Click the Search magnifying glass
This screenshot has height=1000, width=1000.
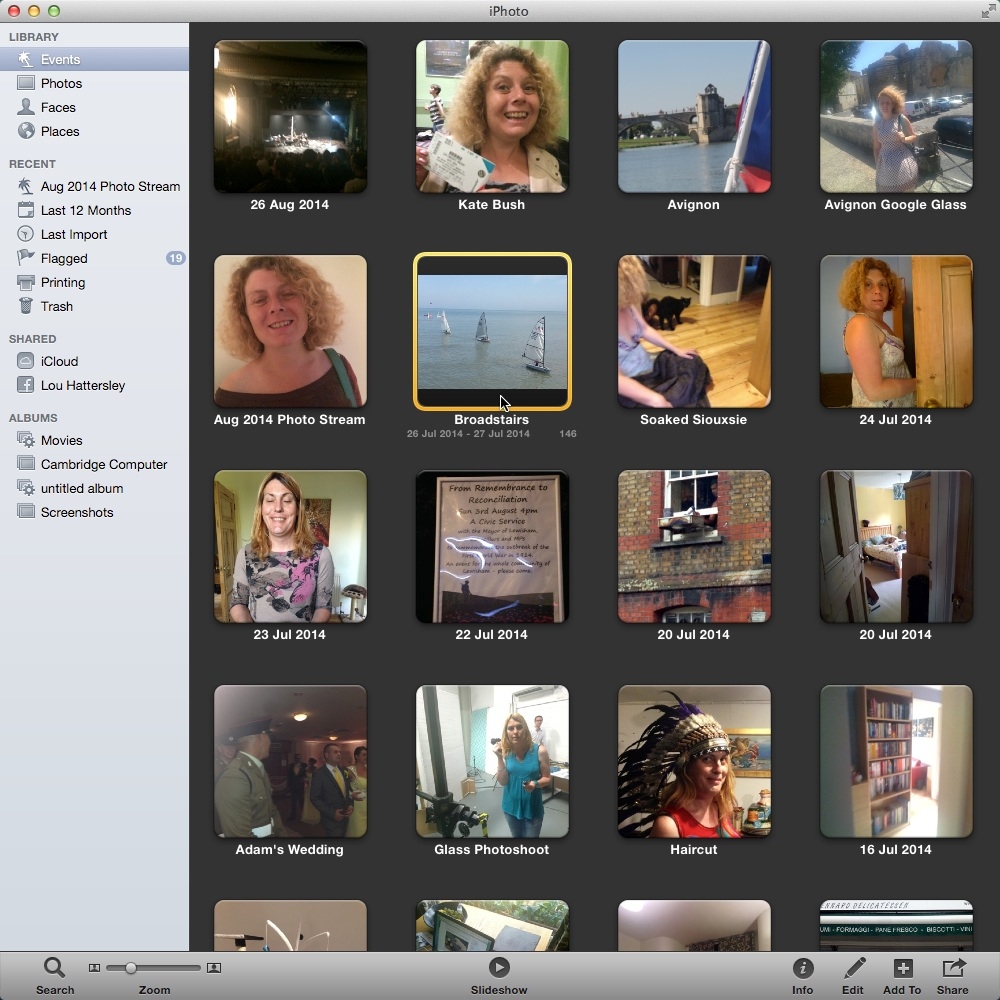click(54, 968)
